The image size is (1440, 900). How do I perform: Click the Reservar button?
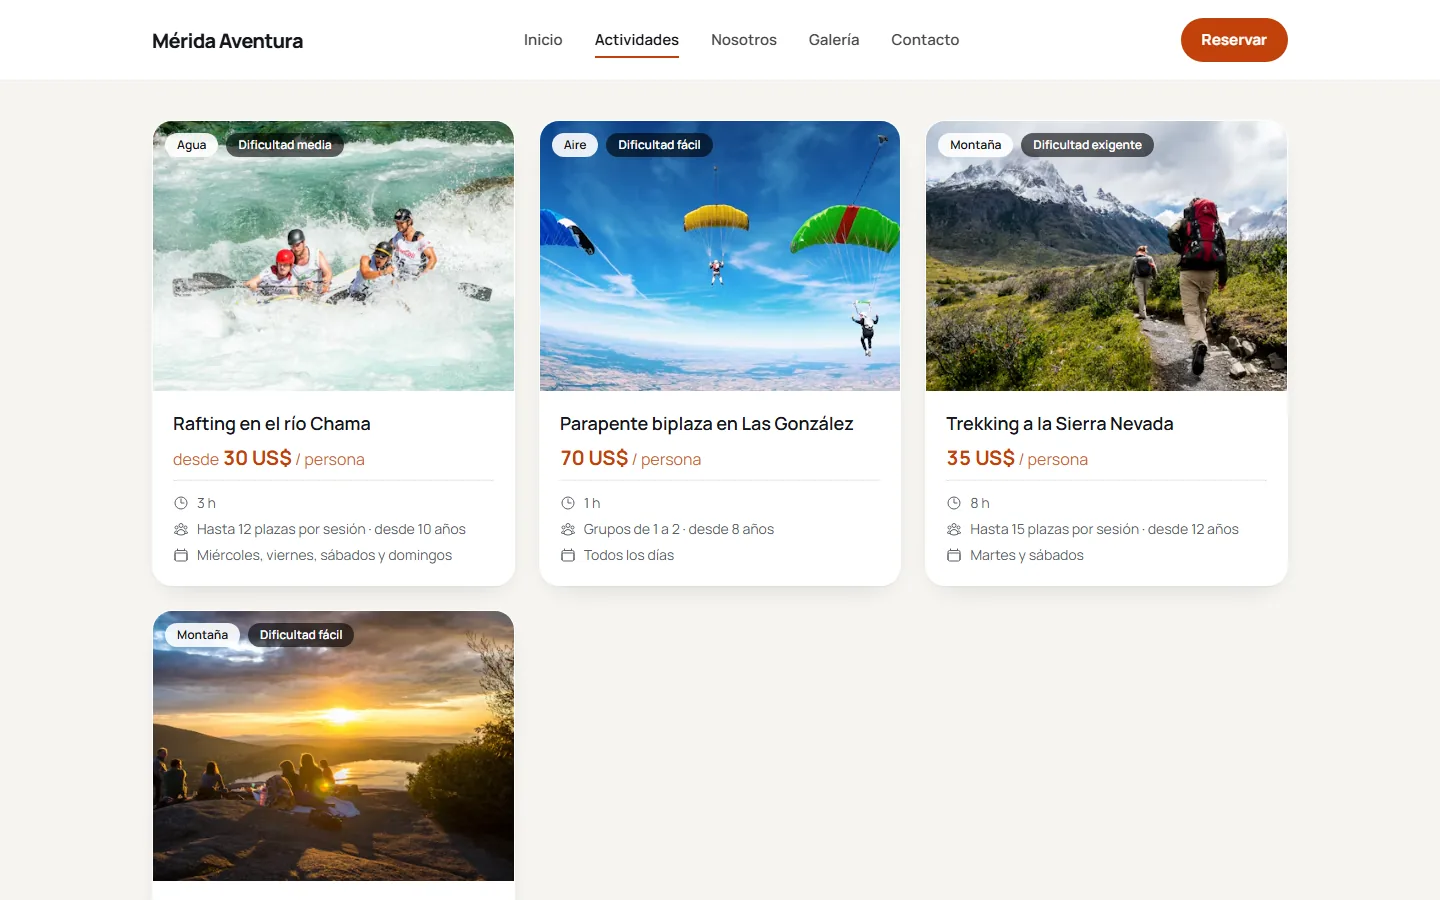tap(1234, 40)
